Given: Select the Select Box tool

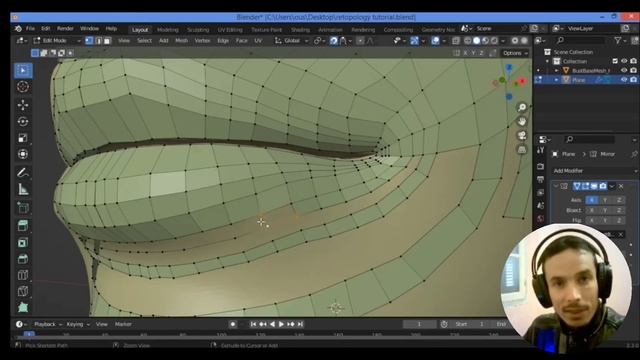Looking at the screenshot, I should tap(23, 71).
